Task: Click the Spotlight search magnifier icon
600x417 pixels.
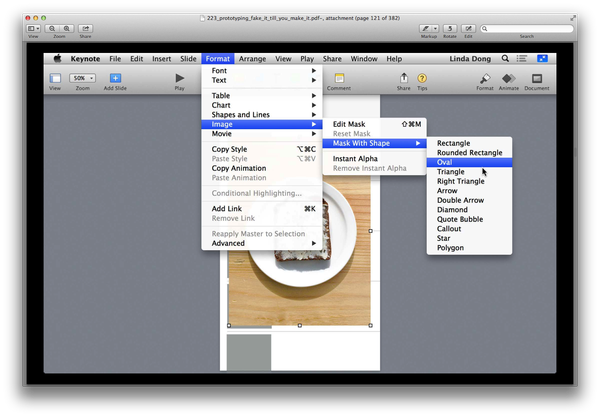Action: 505,59
